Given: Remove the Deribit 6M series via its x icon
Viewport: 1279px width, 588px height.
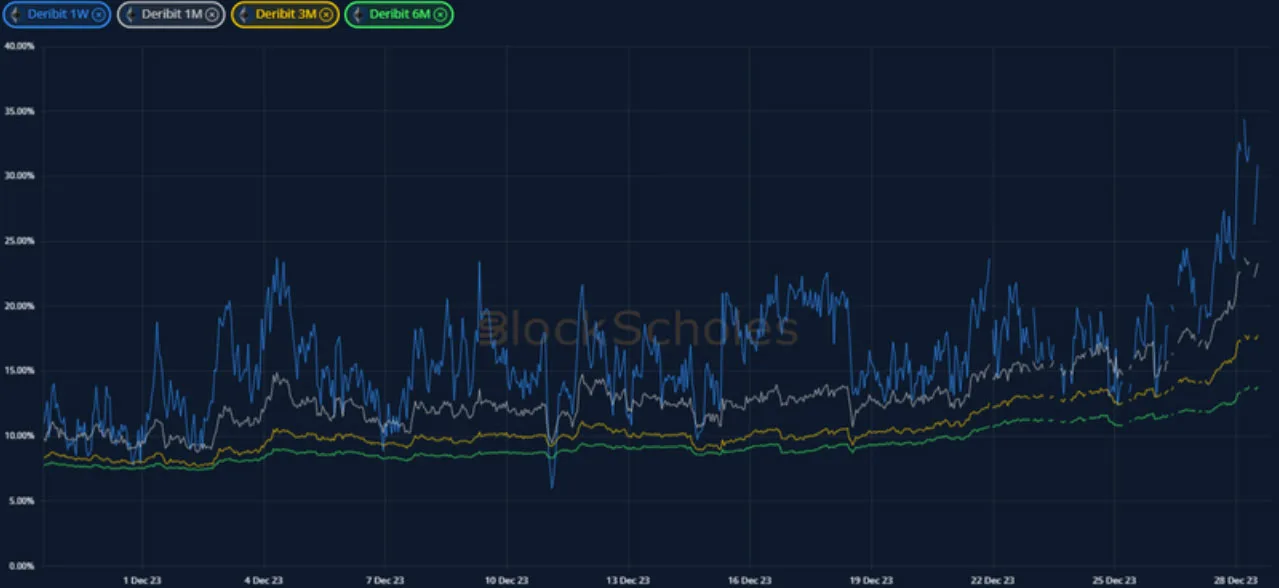Looking at the screenshot, I should pyautogui.click(x=440, y=14).
